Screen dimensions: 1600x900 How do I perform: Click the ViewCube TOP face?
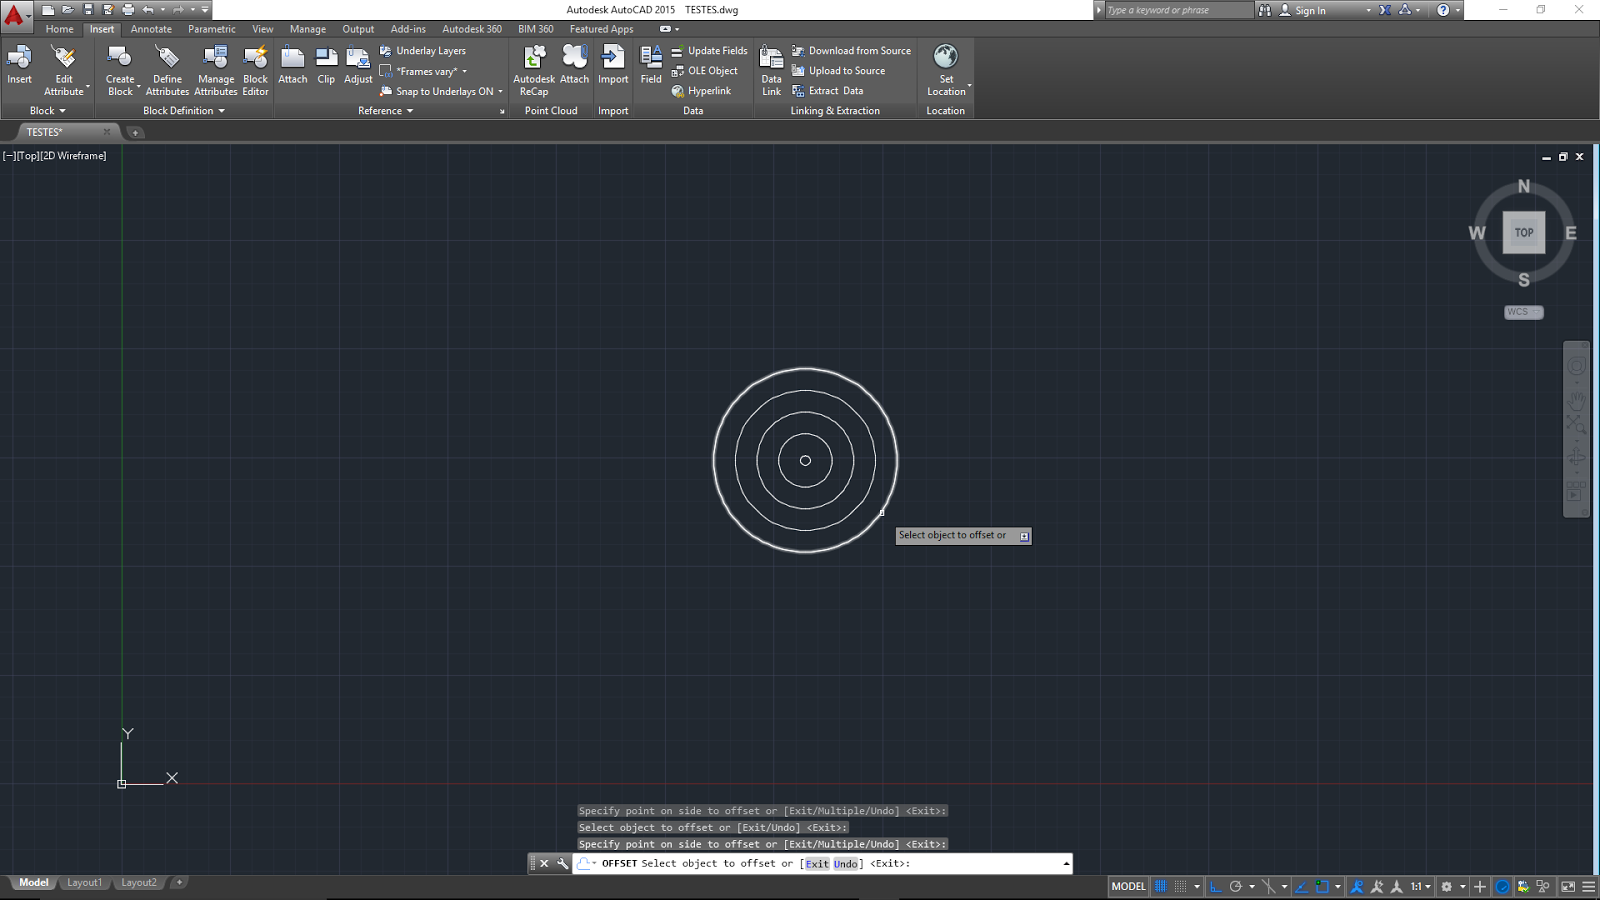(1523, 232)
